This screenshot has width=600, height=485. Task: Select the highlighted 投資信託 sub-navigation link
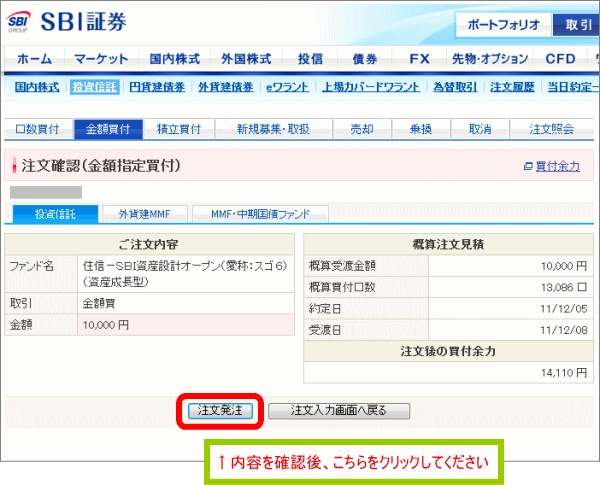click(x=95, y=87)
